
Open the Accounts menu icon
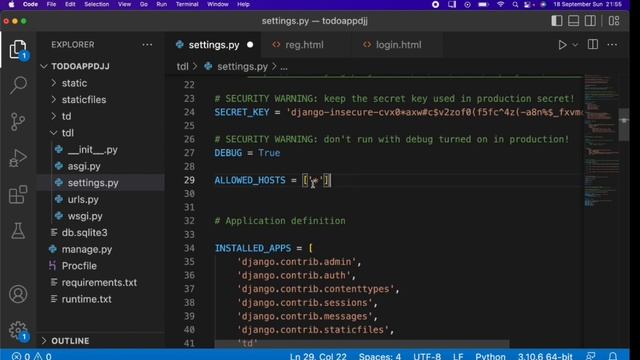(x=18, y=294)
